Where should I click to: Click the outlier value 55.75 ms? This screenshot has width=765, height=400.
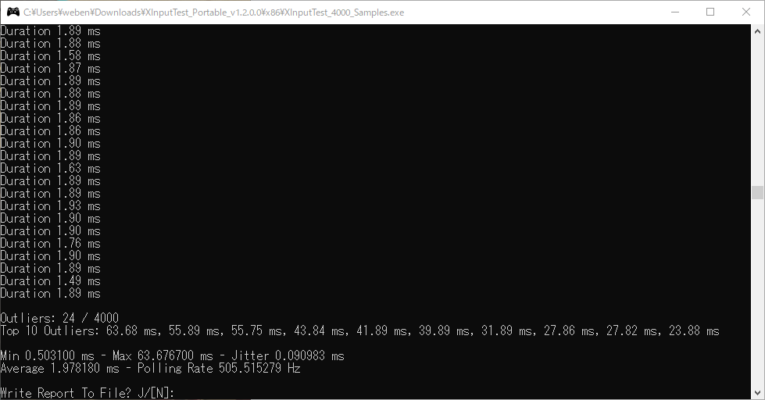click(x=257, y=331)
